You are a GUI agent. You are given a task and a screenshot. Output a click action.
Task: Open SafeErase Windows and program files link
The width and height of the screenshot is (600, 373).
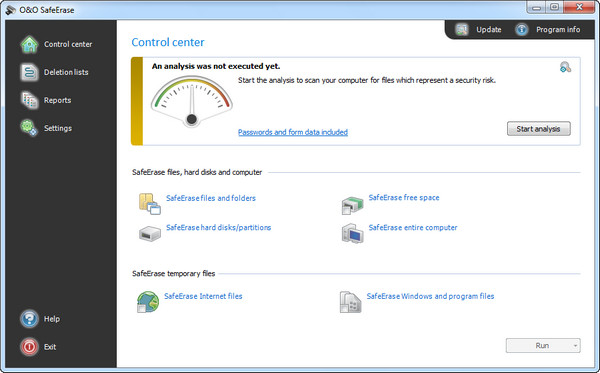tap(430, 296)
